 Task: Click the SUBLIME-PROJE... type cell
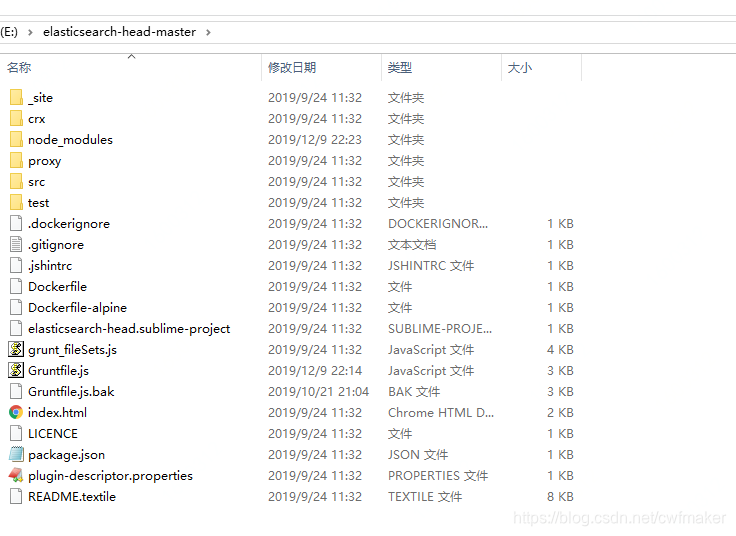pyautogui.click(x=440, y=329)
